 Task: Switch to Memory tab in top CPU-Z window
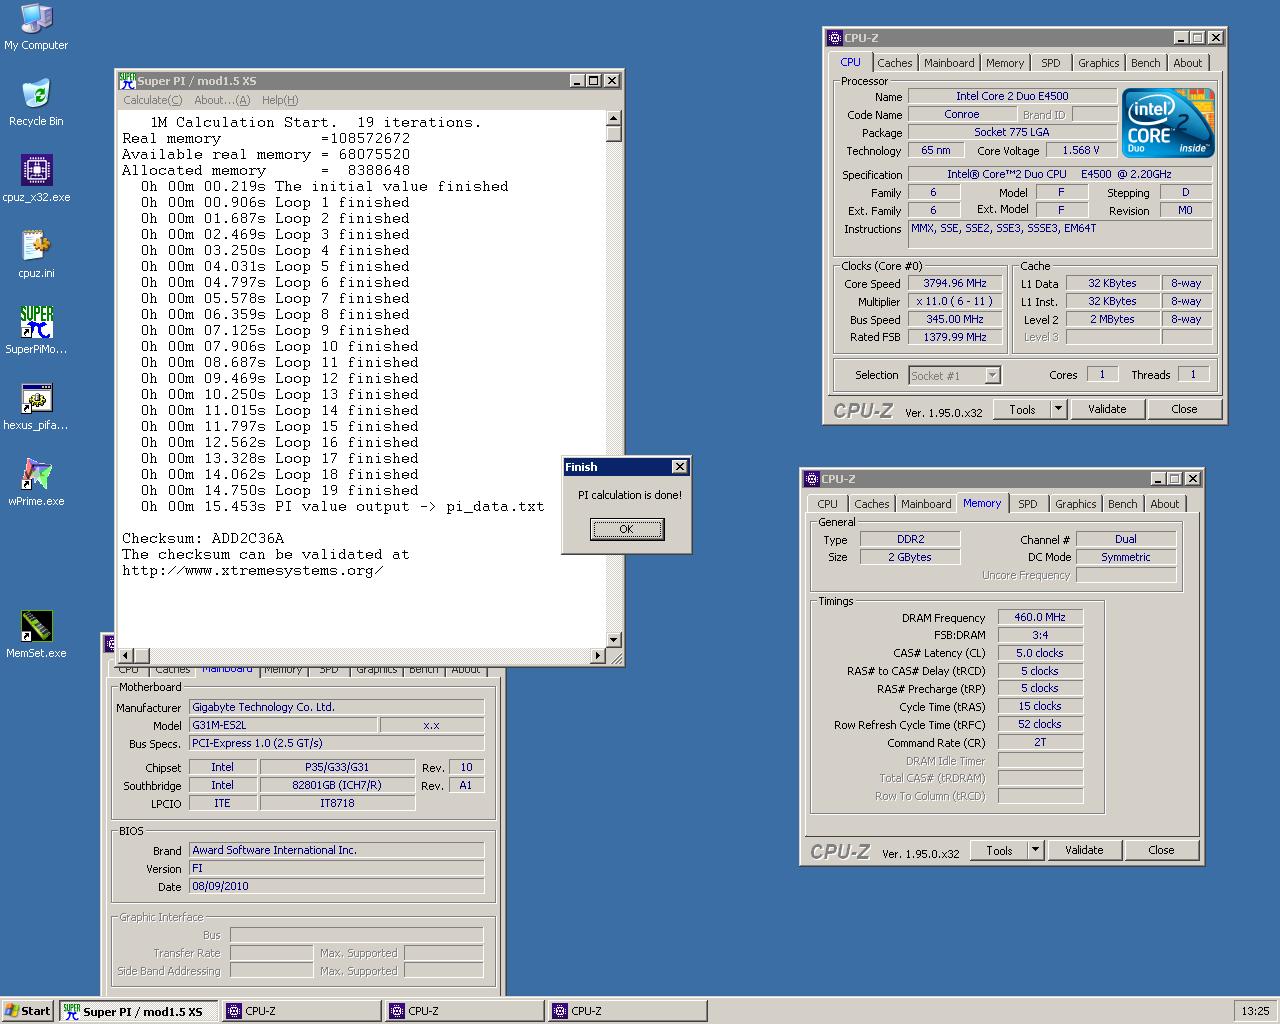(x=1005, y=63)
